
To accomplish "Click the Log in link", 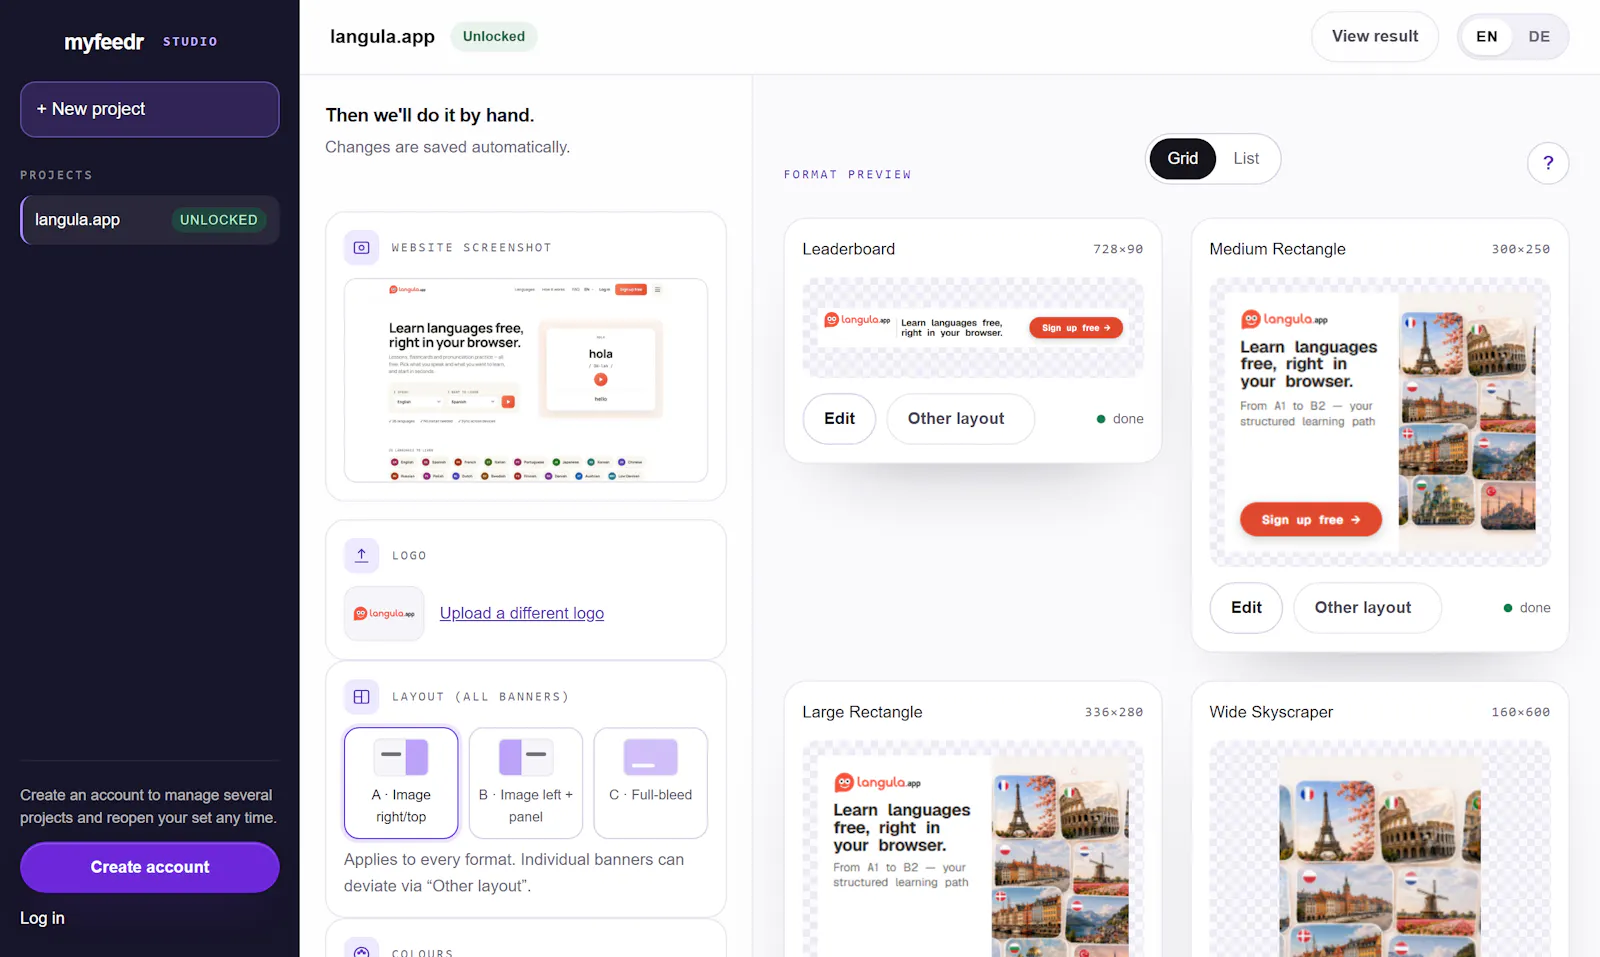I will [x=42, y=918].
